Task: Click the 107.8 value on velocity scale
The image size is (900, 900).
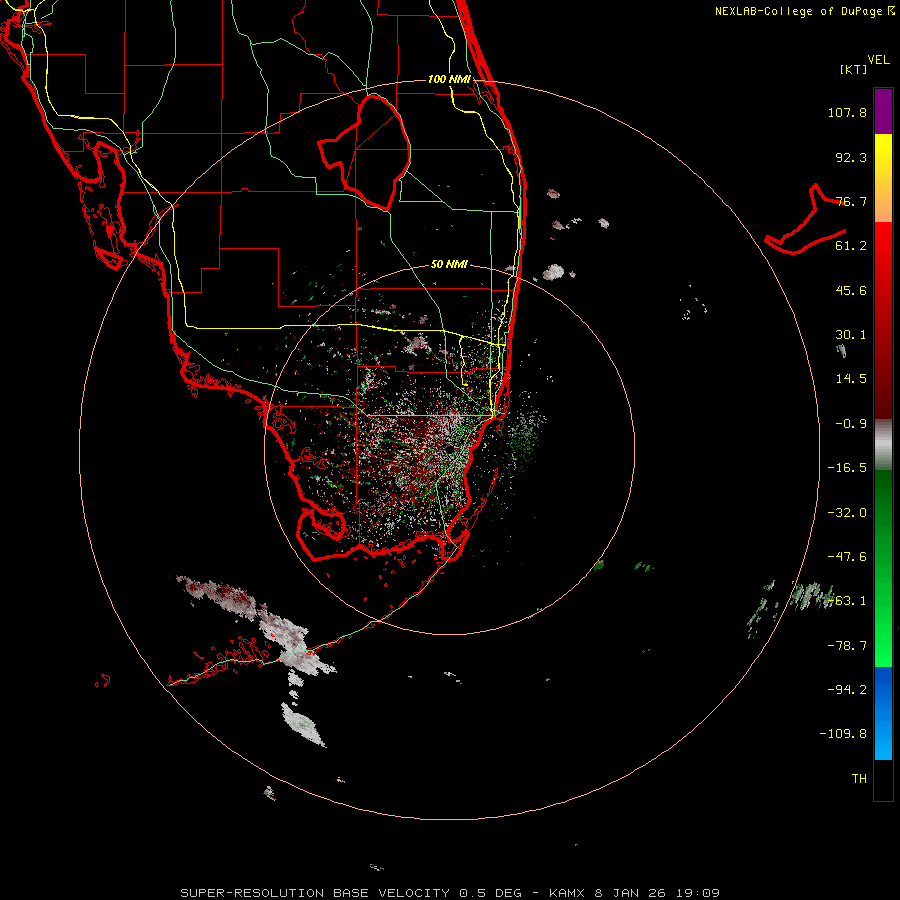Action: coord(847,112)
